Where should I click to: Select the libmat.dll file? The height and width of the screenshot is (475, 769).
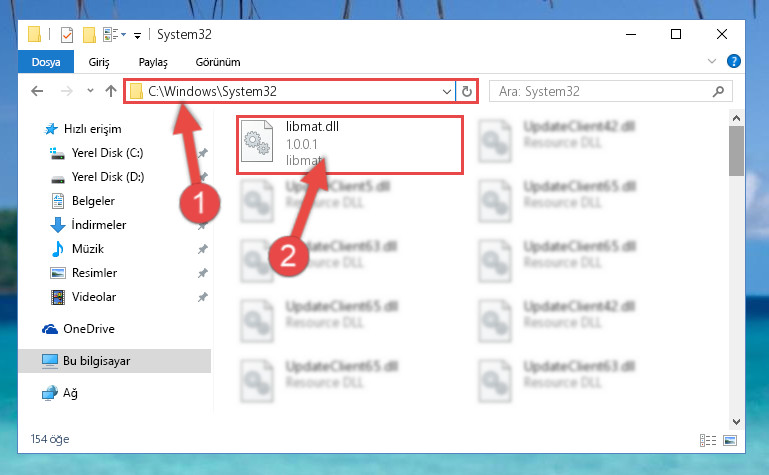point(350,145)
